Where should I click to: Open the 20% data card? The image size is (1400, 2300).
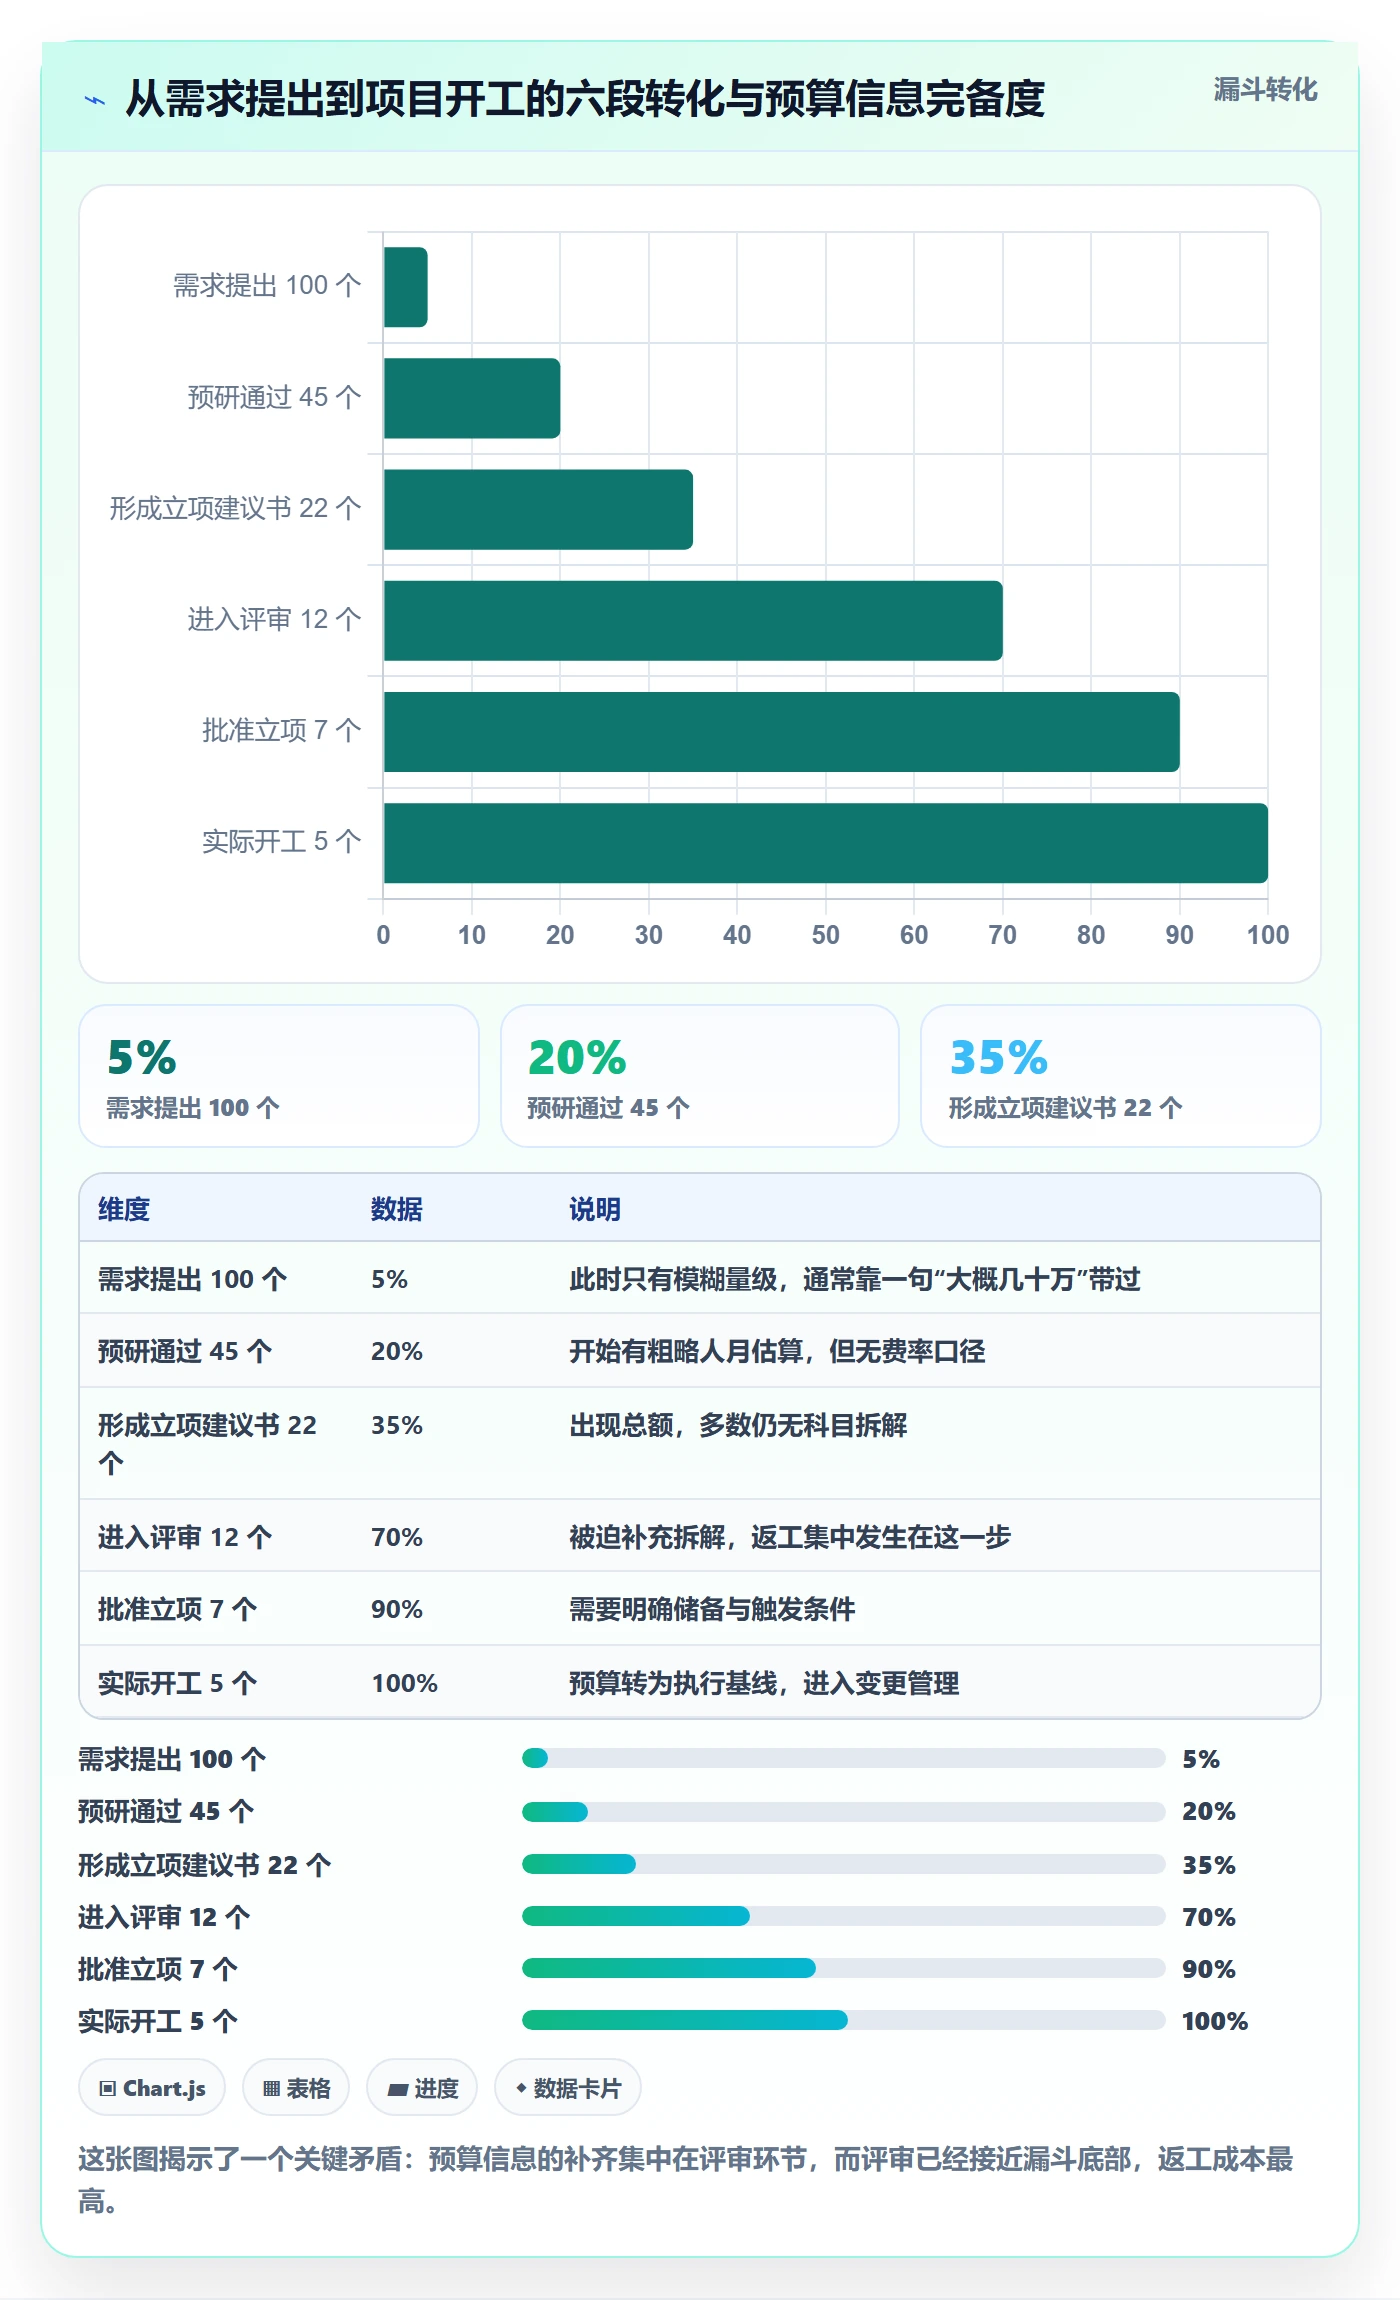point(700,1076)
